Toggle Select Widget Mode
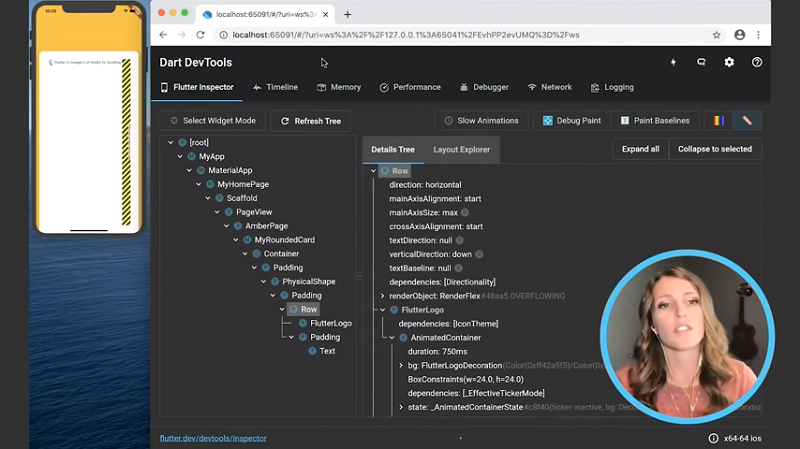 click(x=213, y=121)
